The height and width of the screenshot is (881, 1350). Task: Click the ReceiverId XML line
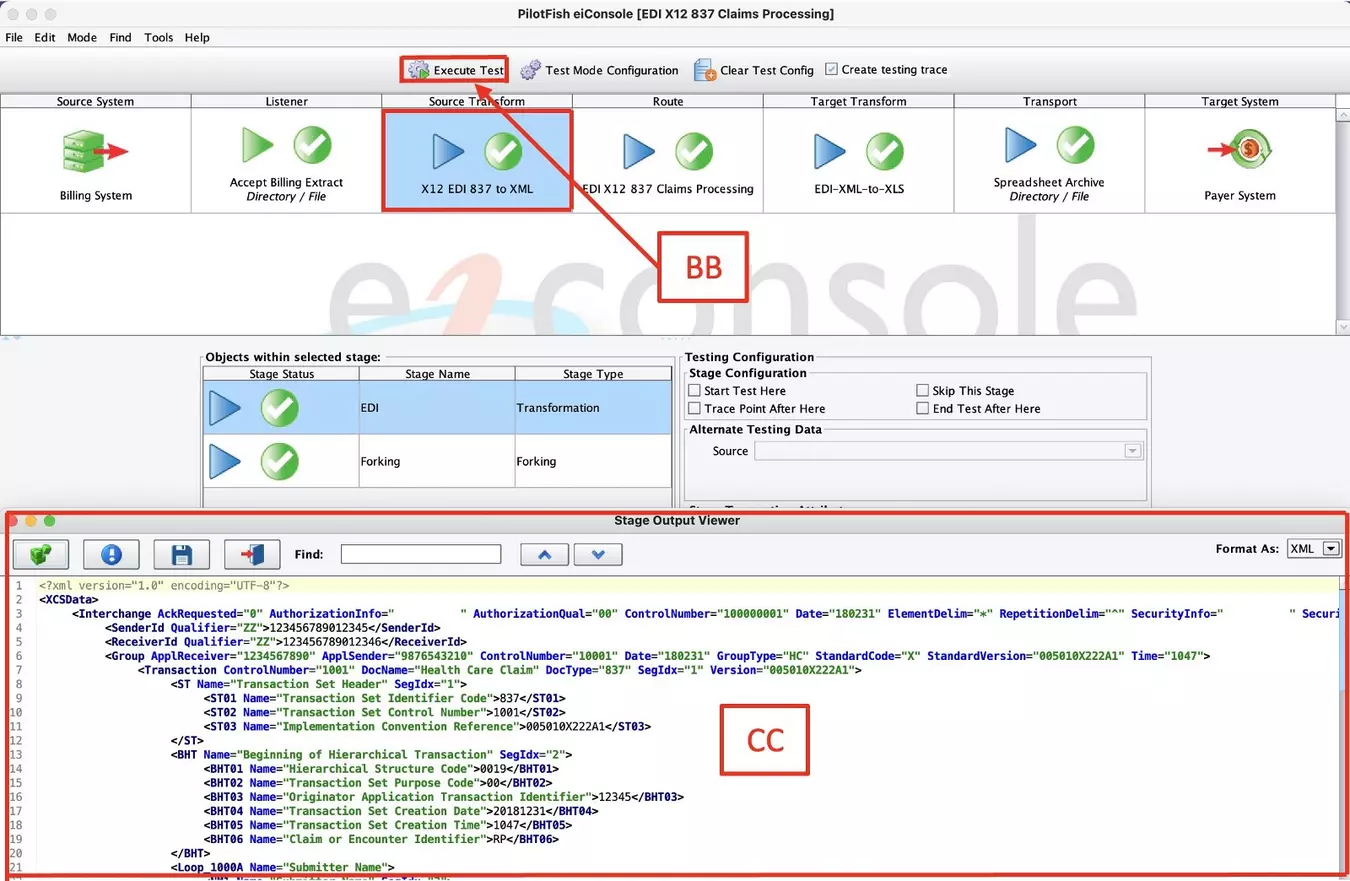tap(285, 641)
